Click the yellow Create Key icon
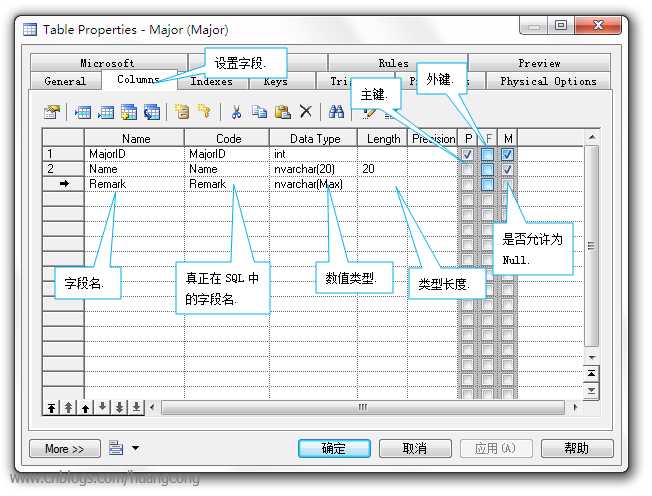Viewport: 652px width, 496px height. pos(205,111)
